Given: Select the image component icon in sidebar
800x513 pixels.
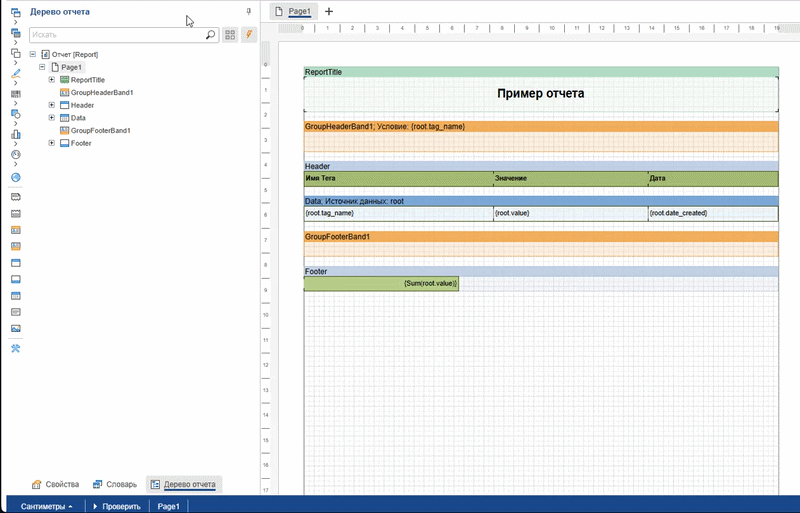Looking at the screenshot, I should pyautogui.click(x=15, y=328).
